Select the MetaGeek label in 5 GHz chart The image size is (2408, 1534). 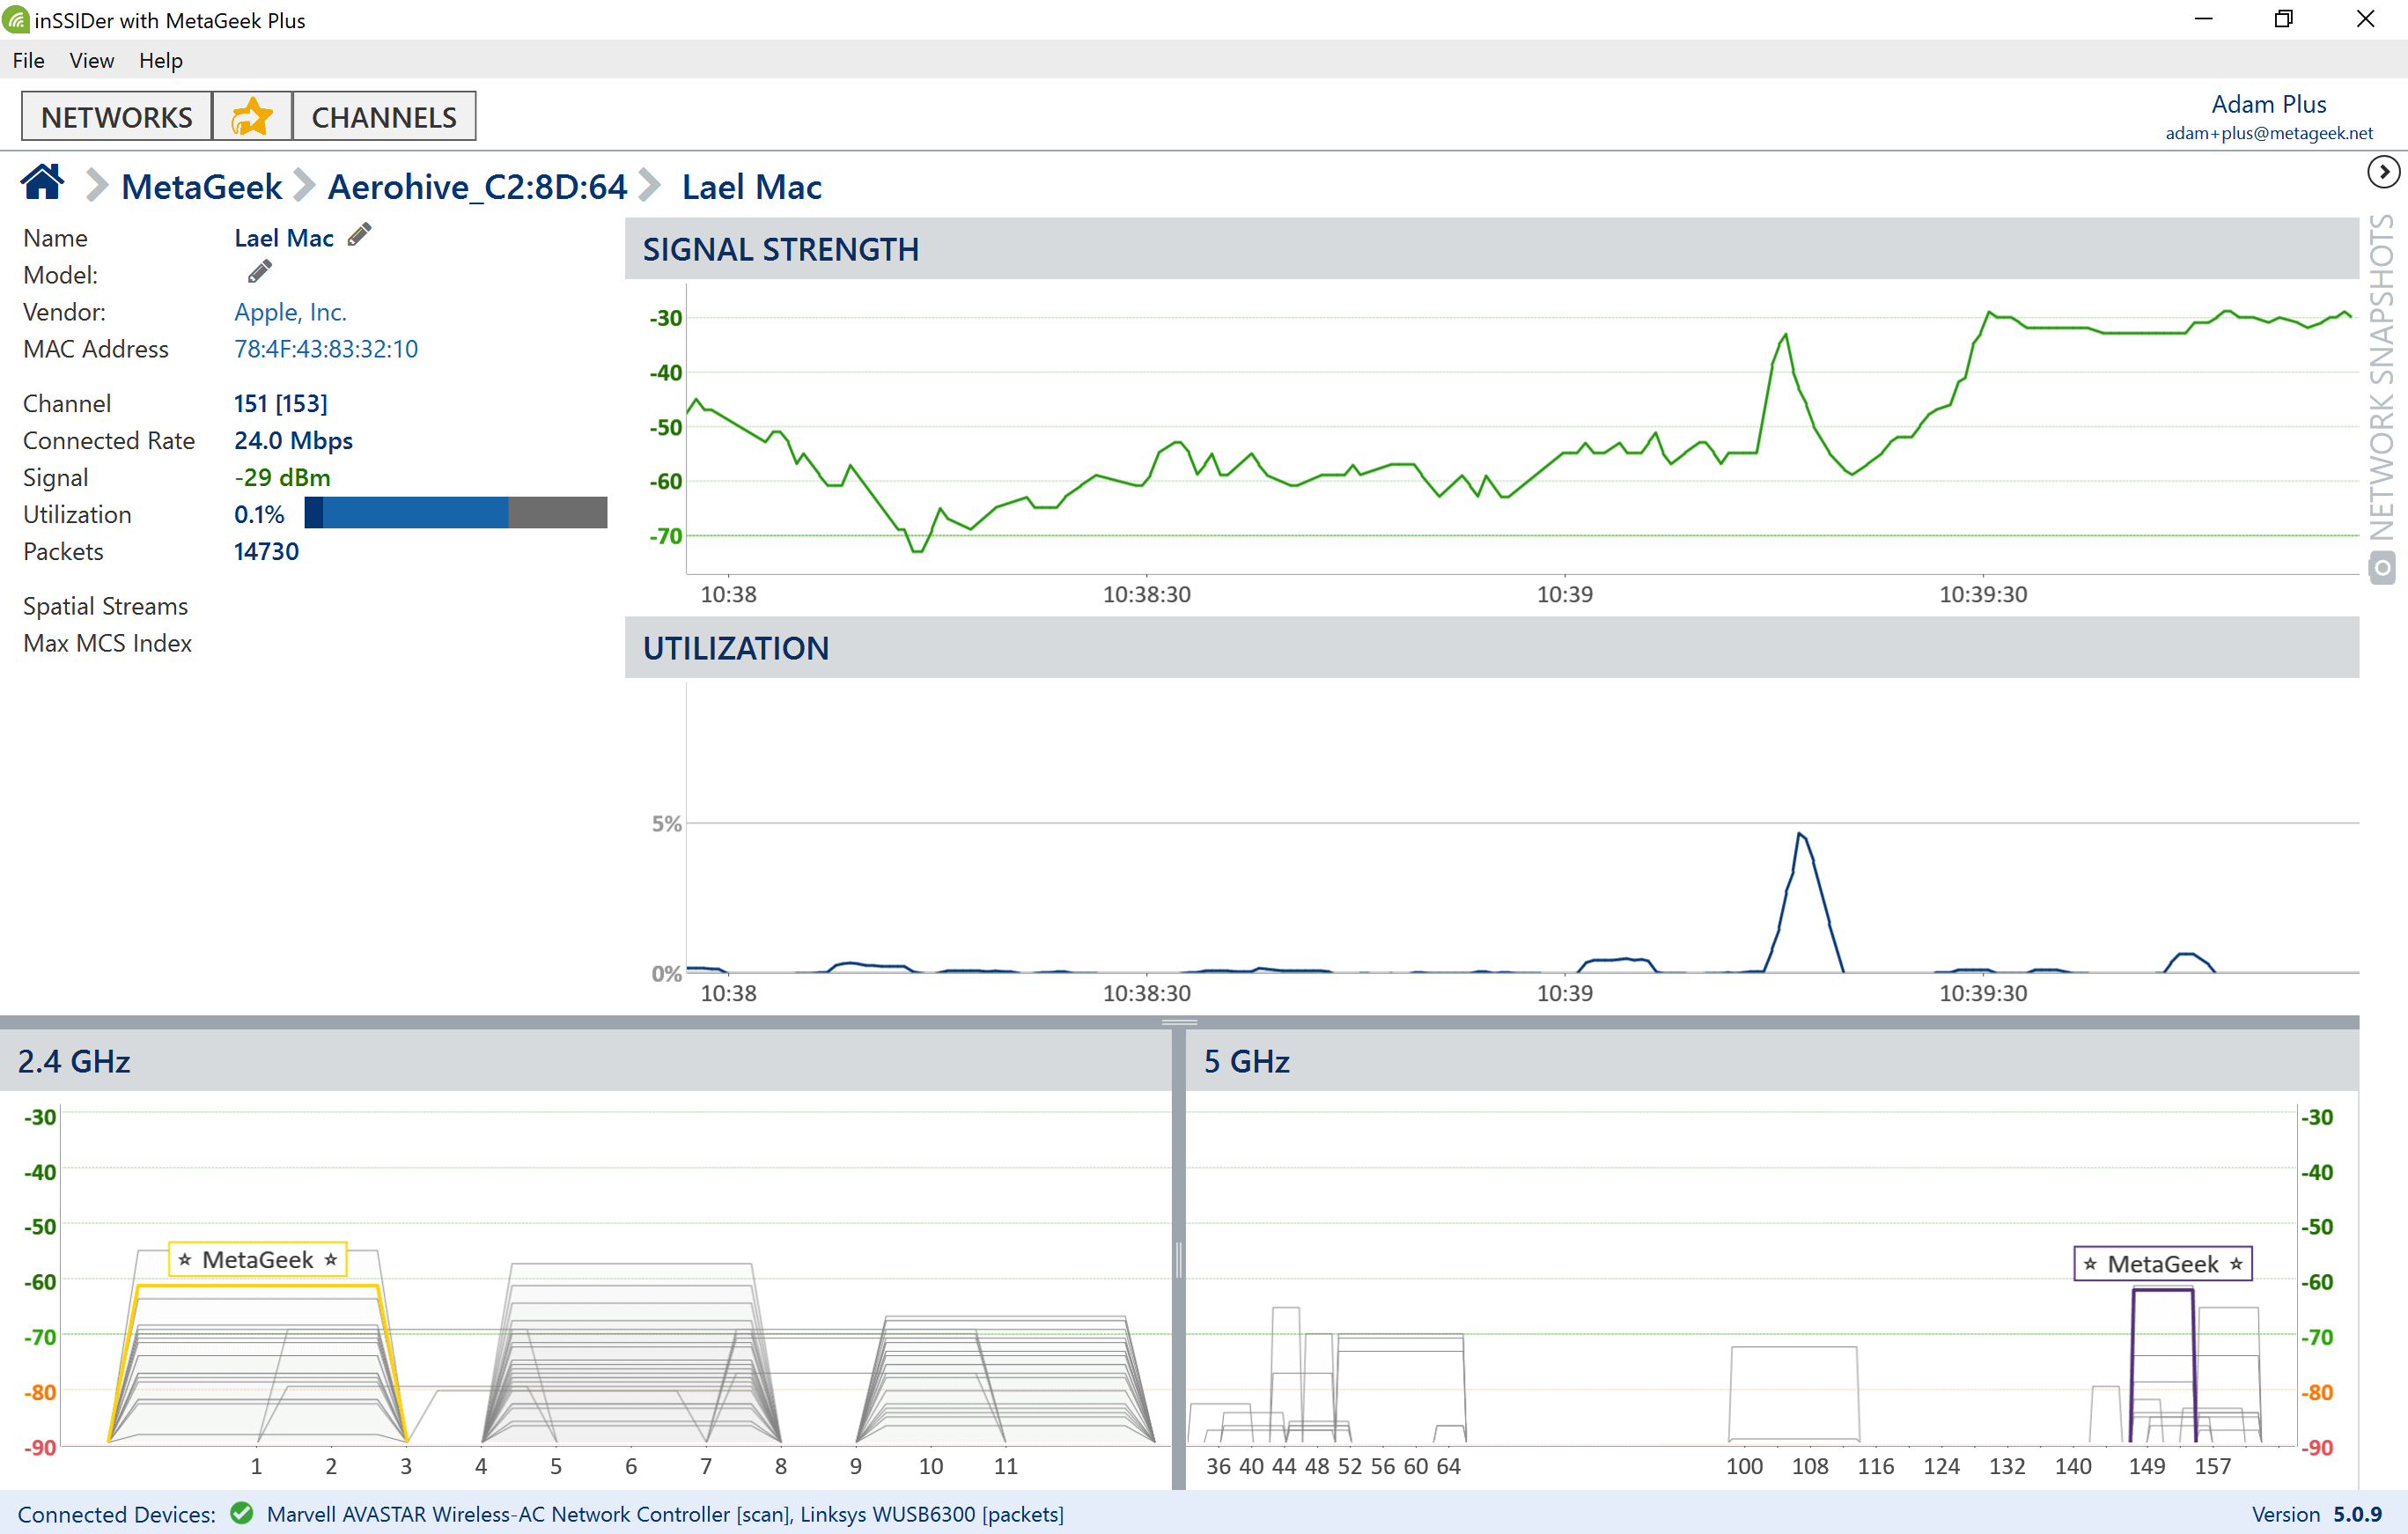tap(2162, 1264)
